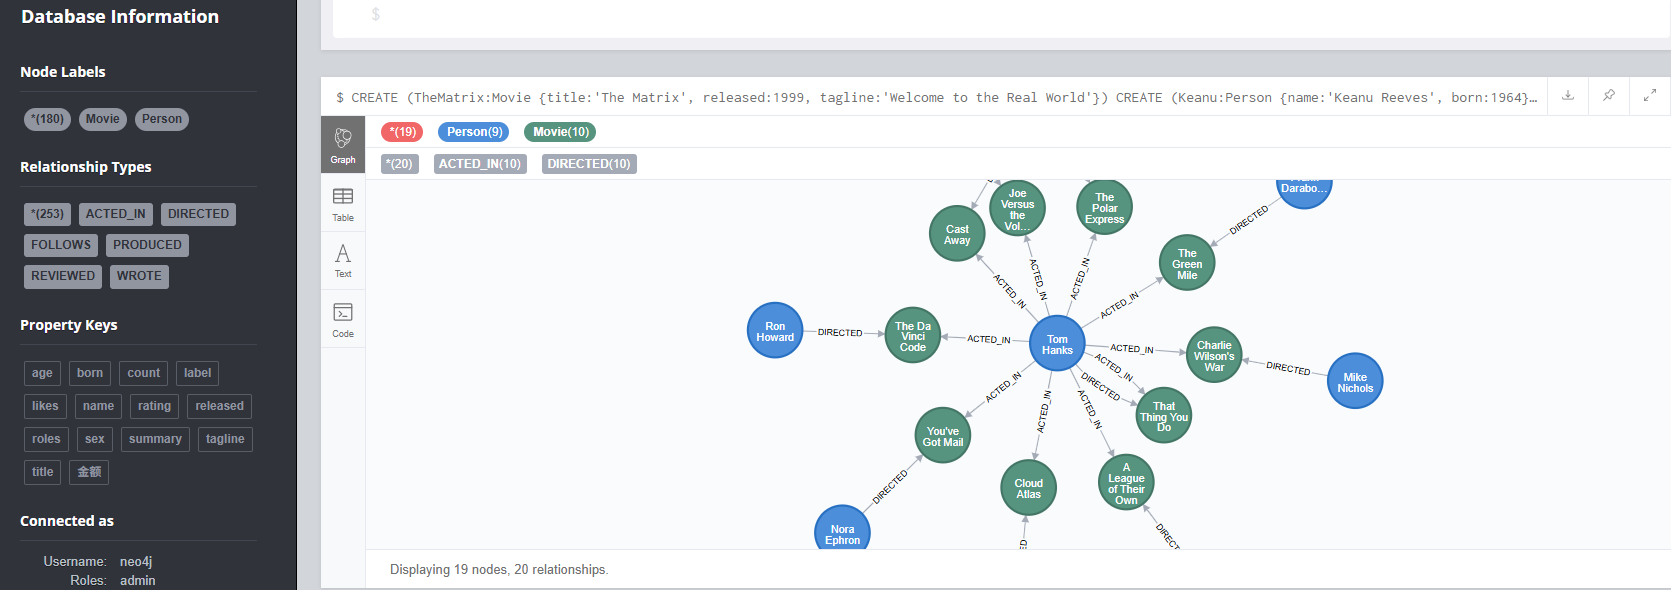Screen dimensions: 1671x590
Task: Click the The Da Vinci Code node
Action: (913, 336)
